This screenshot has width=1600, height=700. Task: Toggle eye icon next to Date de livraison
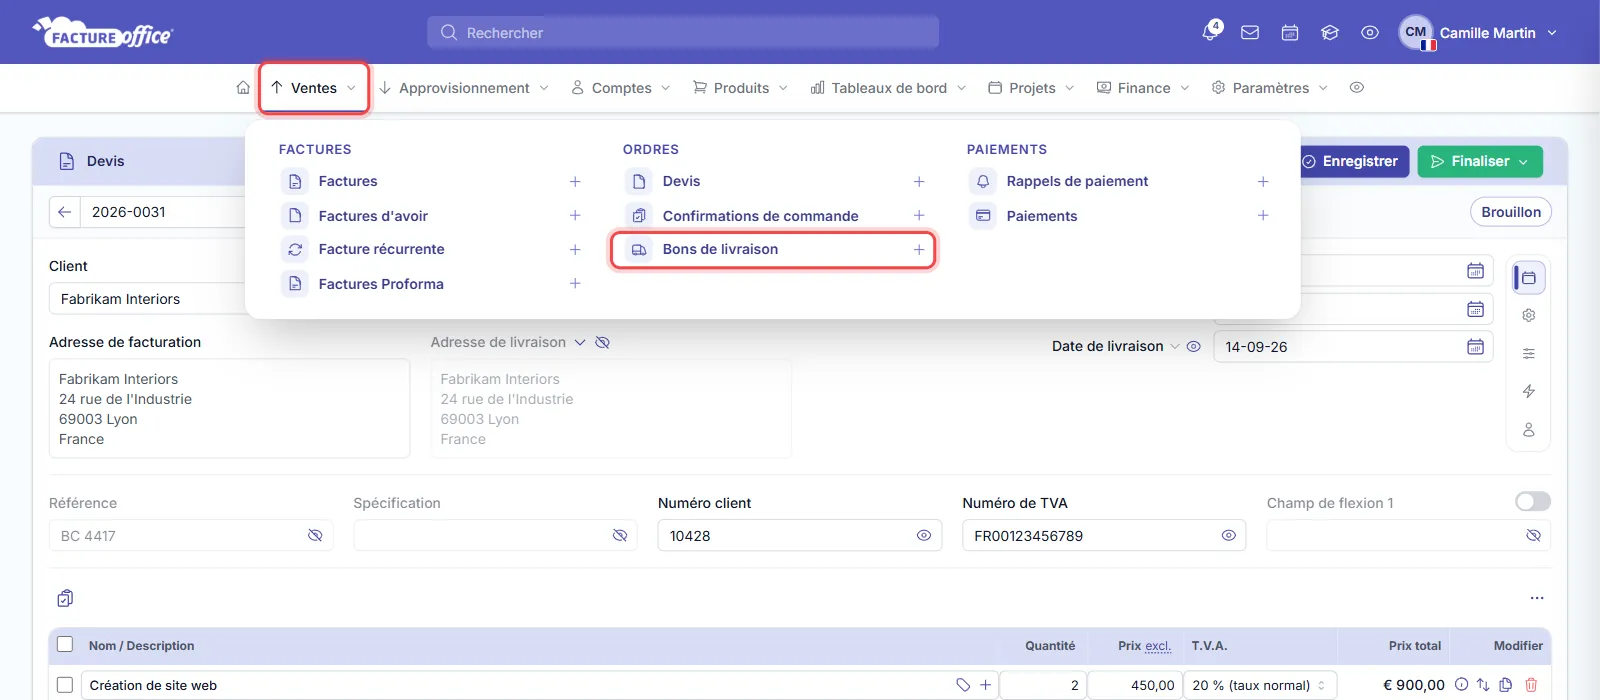[x=1193, y=347]
